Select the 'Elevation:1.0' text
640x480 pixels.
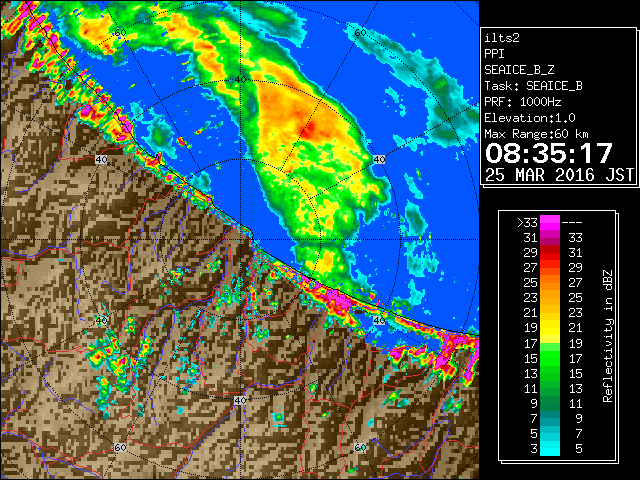[530, 118]
